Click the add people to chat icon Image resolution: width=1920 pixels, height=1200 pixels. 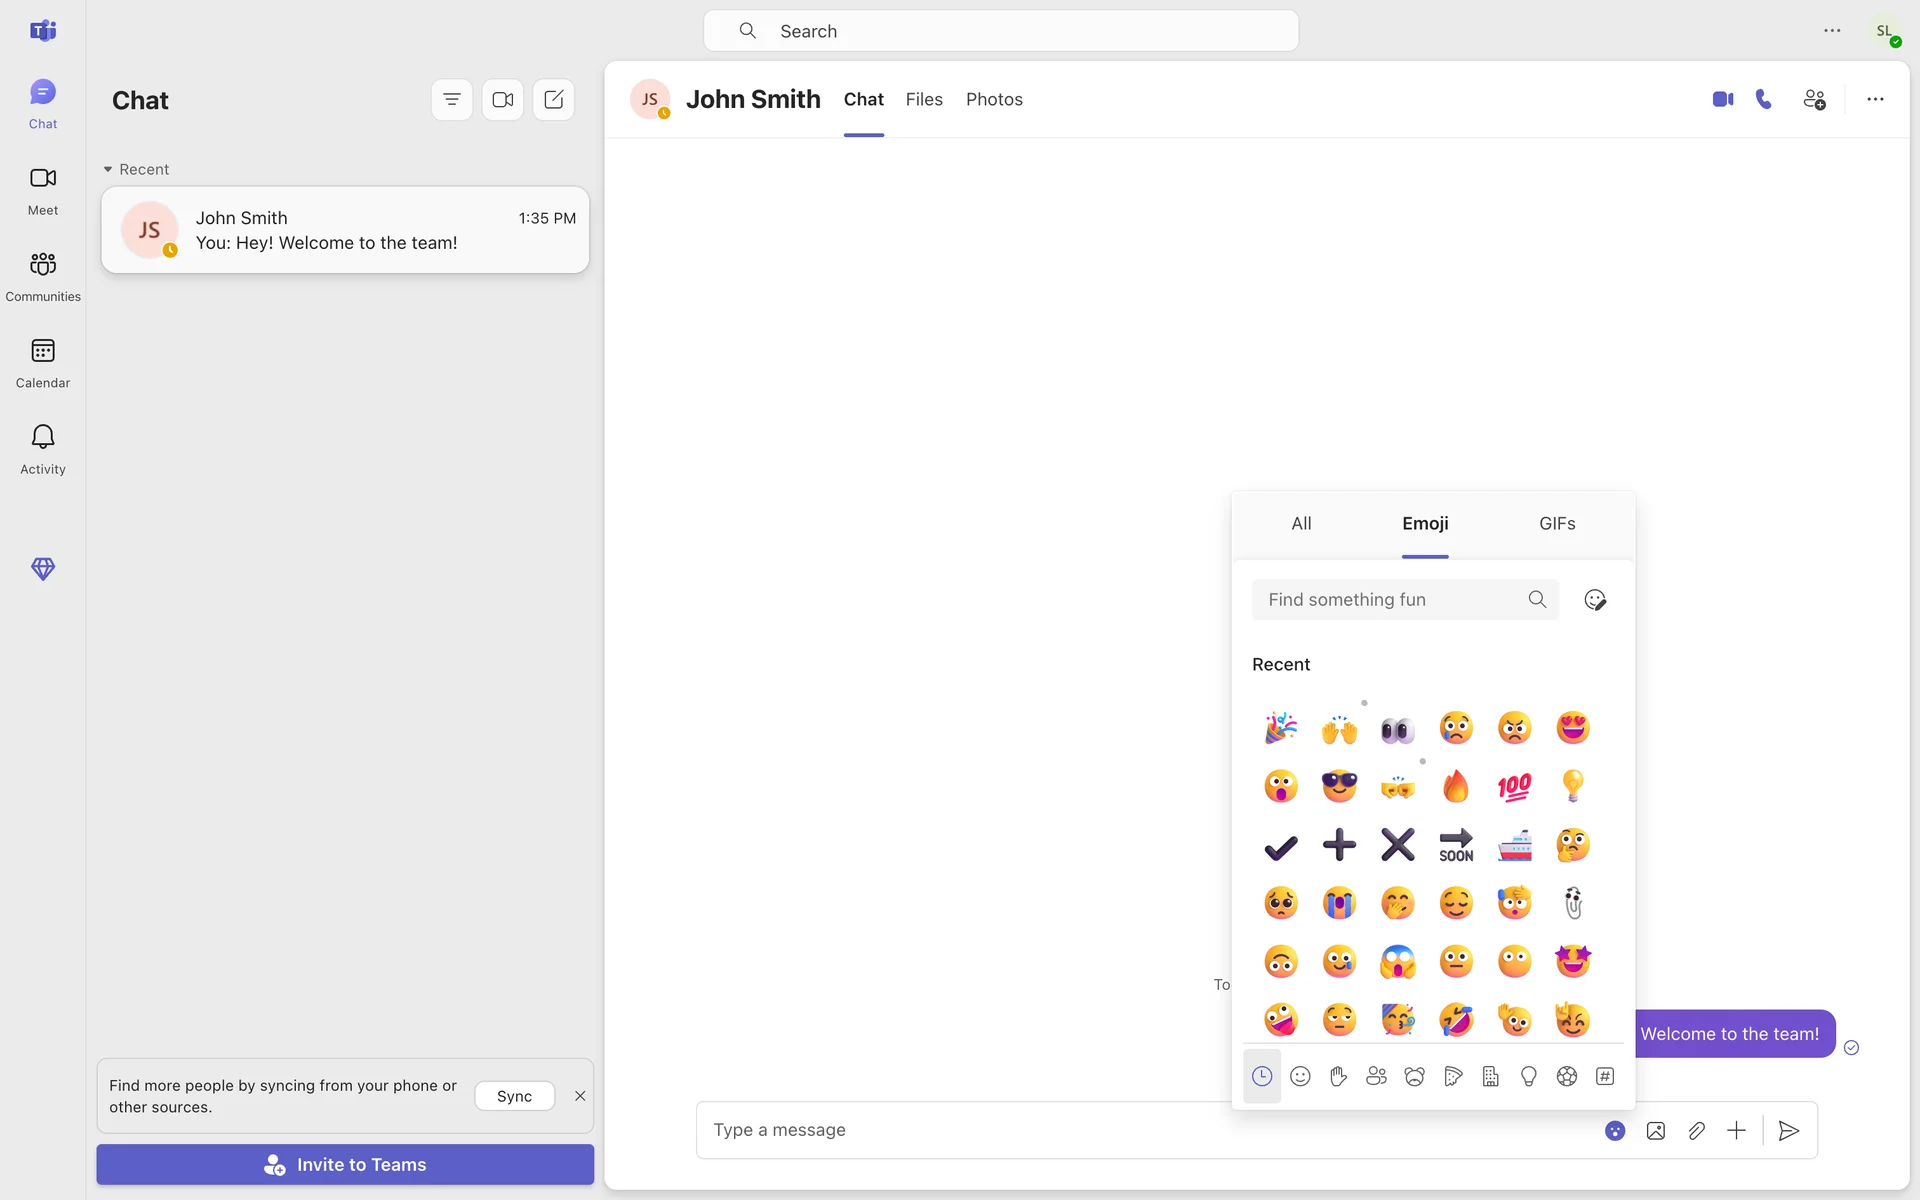[x=1814, y=99]
